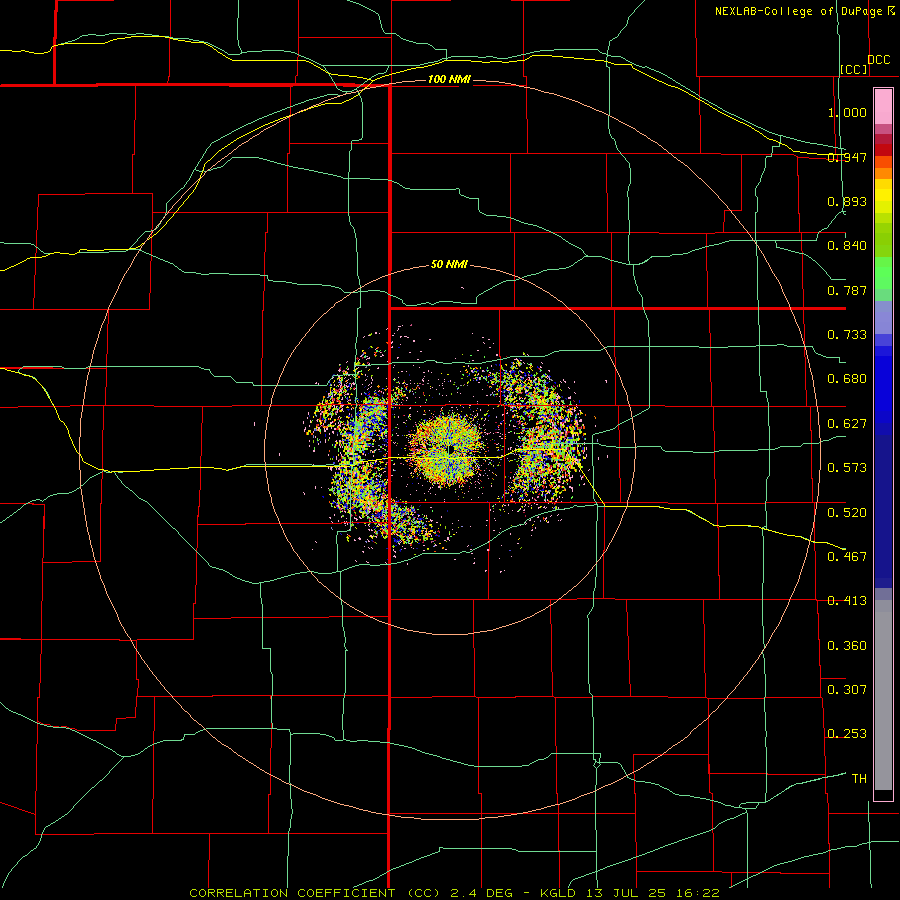This screenshot has height=900, width=900.
Task: Pick the gray swatch on the color bar
Action: tap(883, 700)
